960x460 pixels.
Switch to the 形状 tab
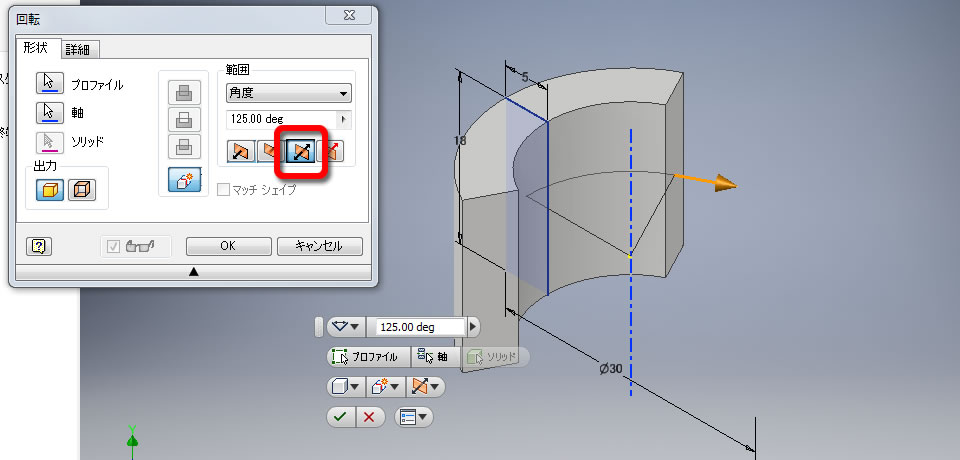[x=38, y=48]
